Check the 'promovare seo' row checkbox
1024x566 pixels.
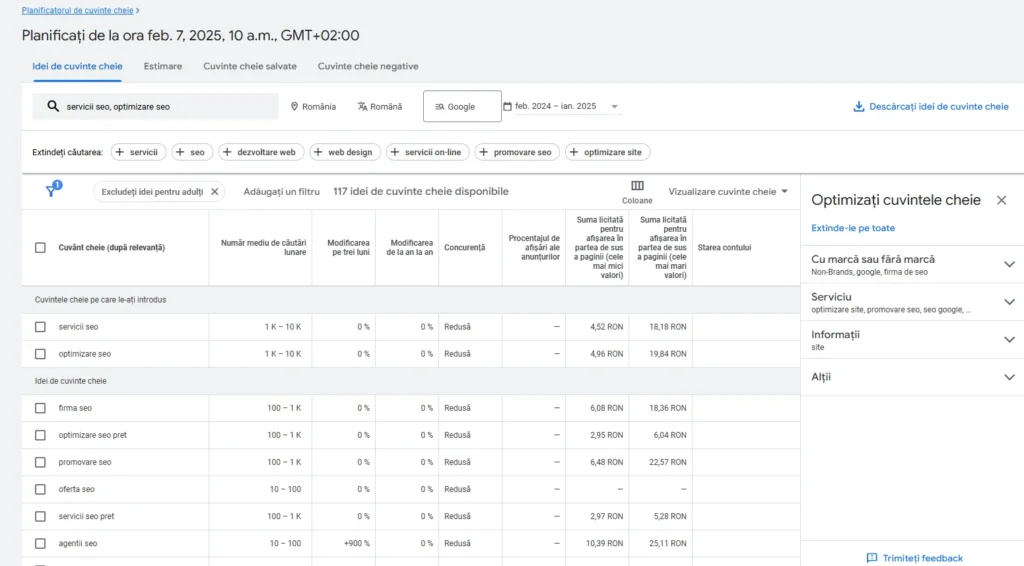point(40,462)
